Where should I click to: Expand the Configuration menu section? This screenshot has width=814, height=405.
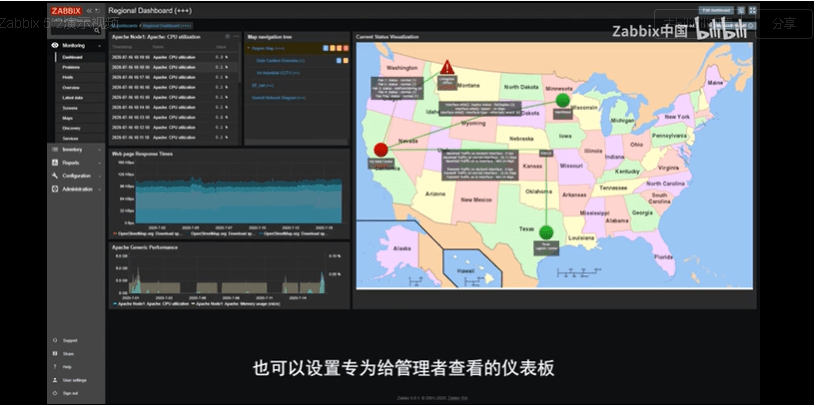coord(76,175)
